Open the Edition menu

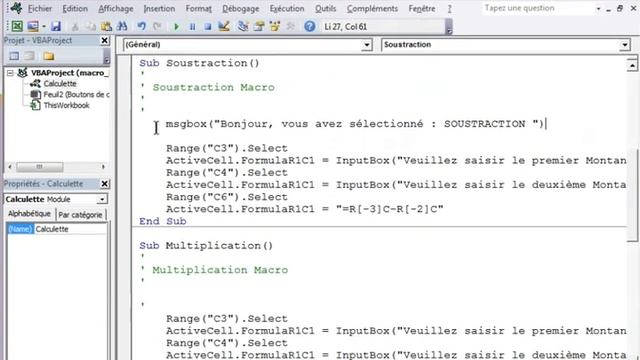tap(75, 8)
